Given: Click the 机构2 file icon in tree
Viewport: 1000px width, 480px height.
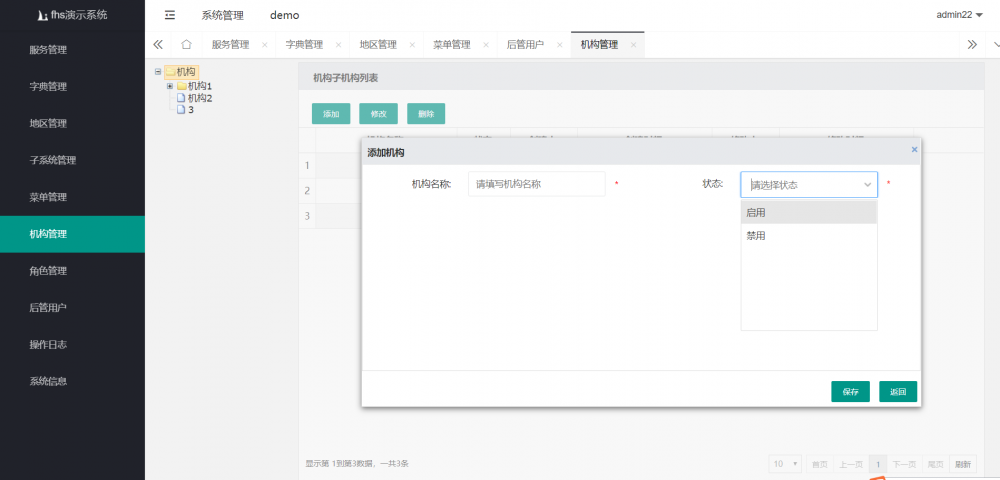Looking at the screenshot, I should [181, 98].
